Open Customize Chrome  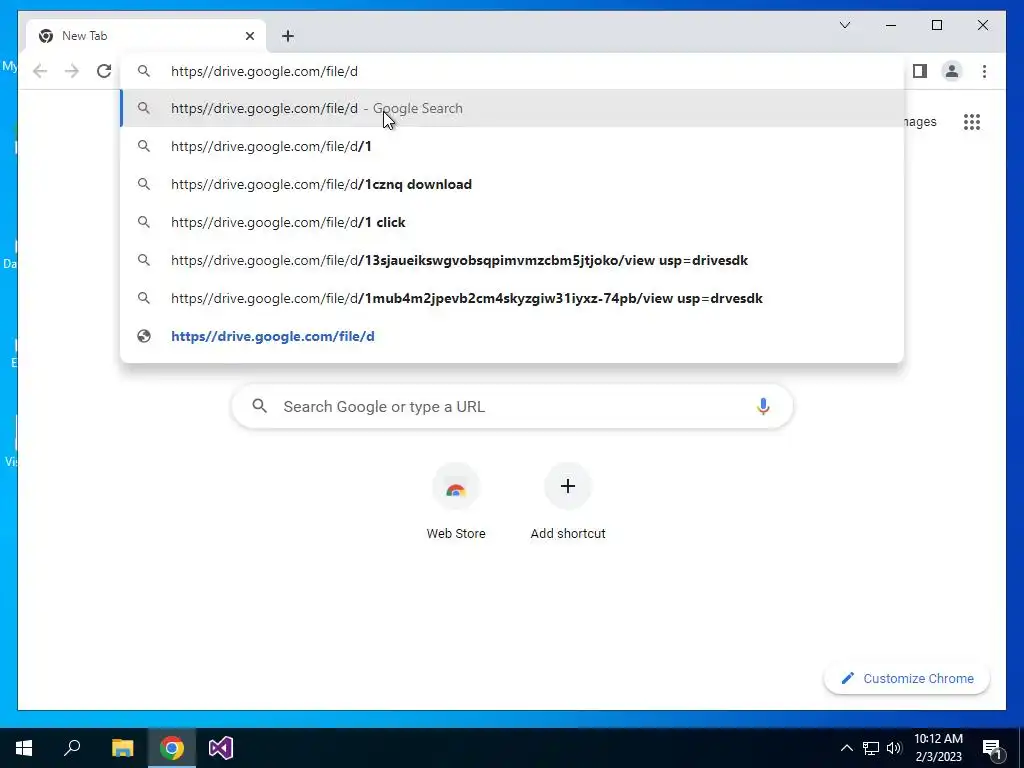coord(906,679)
